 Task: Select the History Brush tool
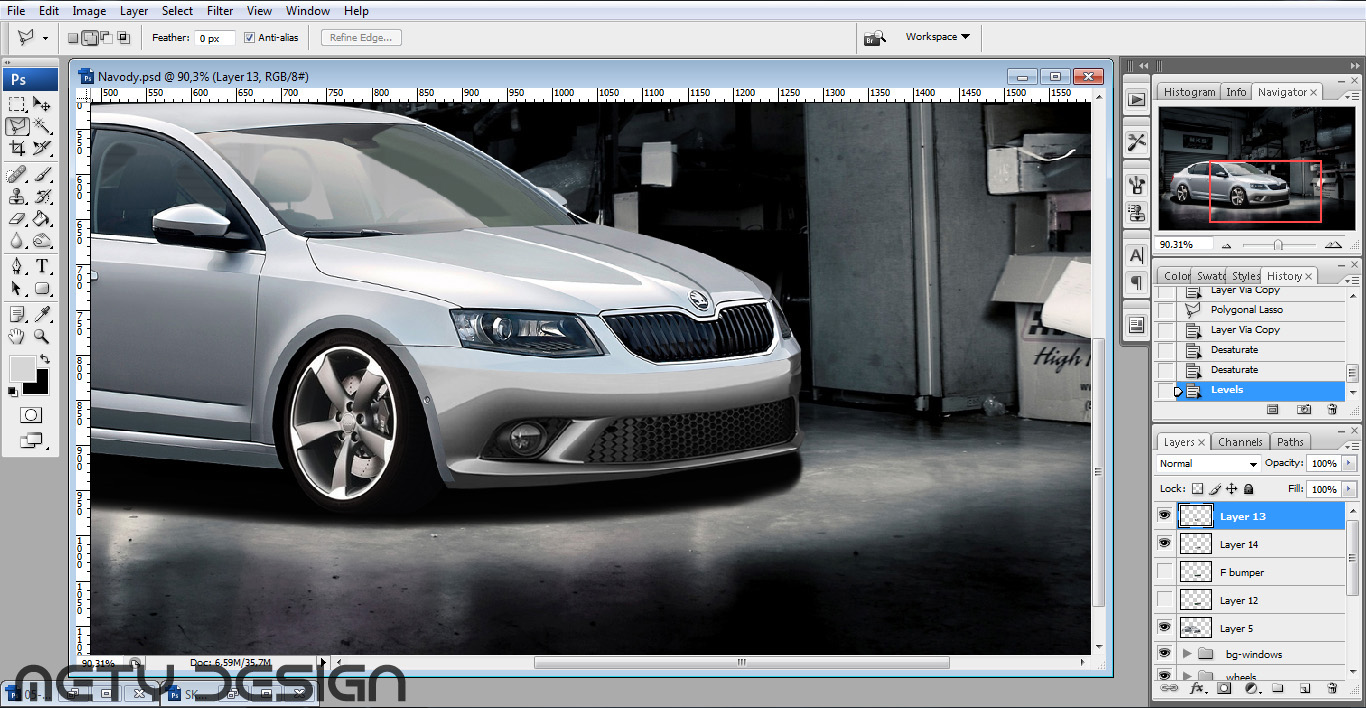[42, 197]
